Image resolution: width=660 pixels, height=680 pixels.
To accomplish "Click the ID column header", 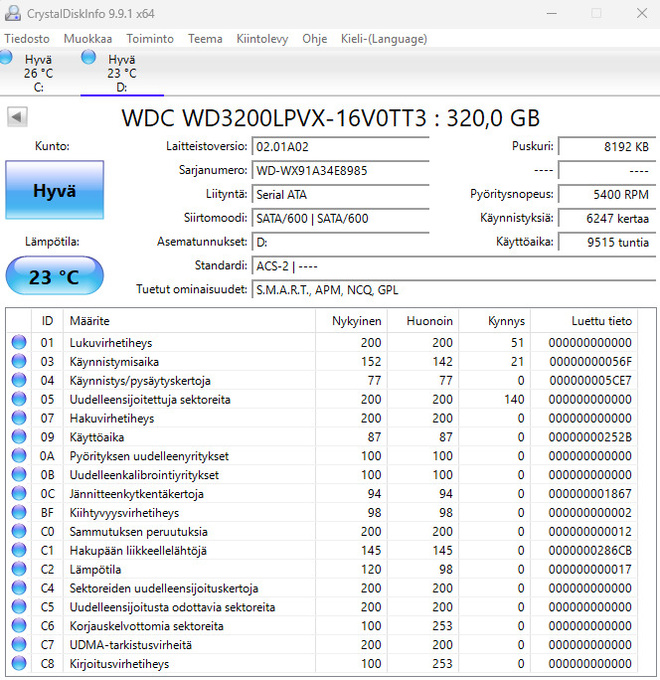I will 47,321.
